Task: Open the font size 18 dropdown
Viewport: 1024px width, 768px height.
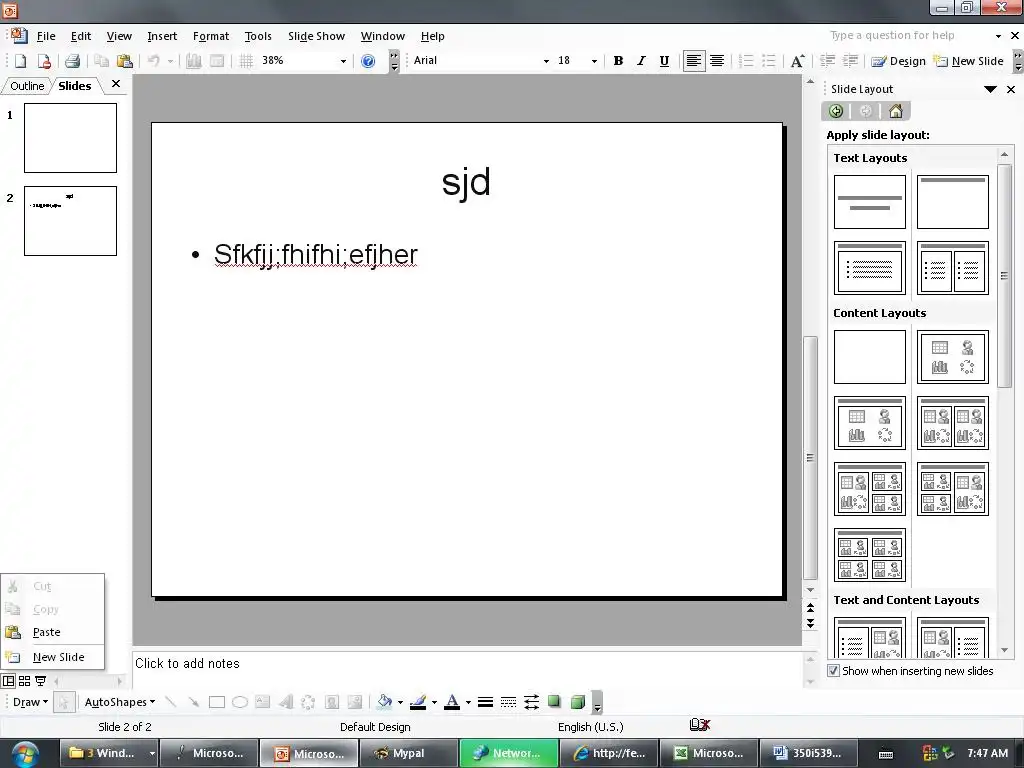Action: [x=594, y=61]
